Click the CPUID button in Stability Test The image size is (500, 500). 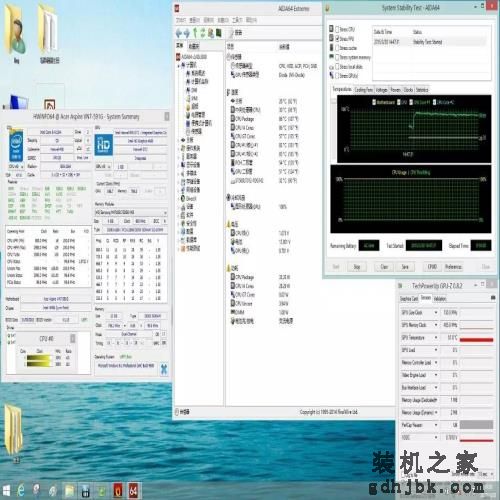coord(432,267)
